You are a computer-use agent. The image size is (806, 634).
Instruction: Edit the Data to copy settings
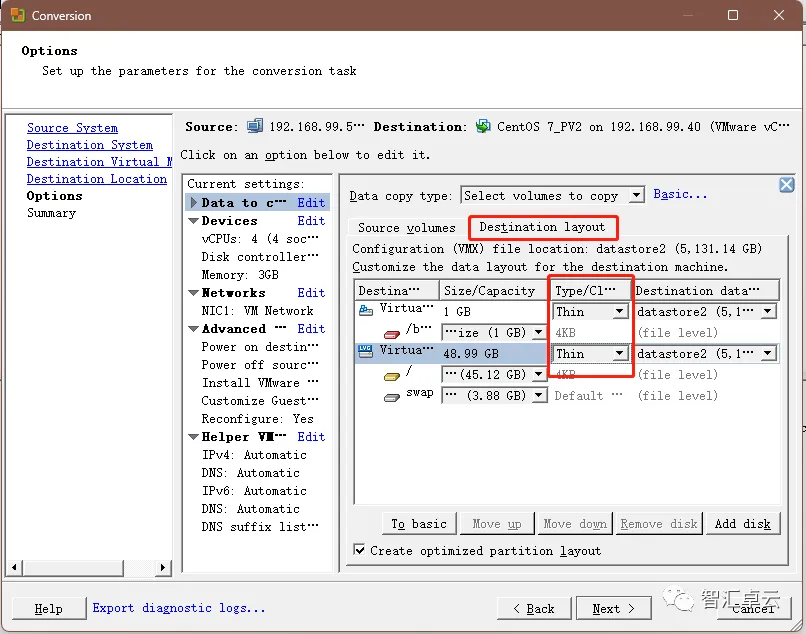(311, 203)
